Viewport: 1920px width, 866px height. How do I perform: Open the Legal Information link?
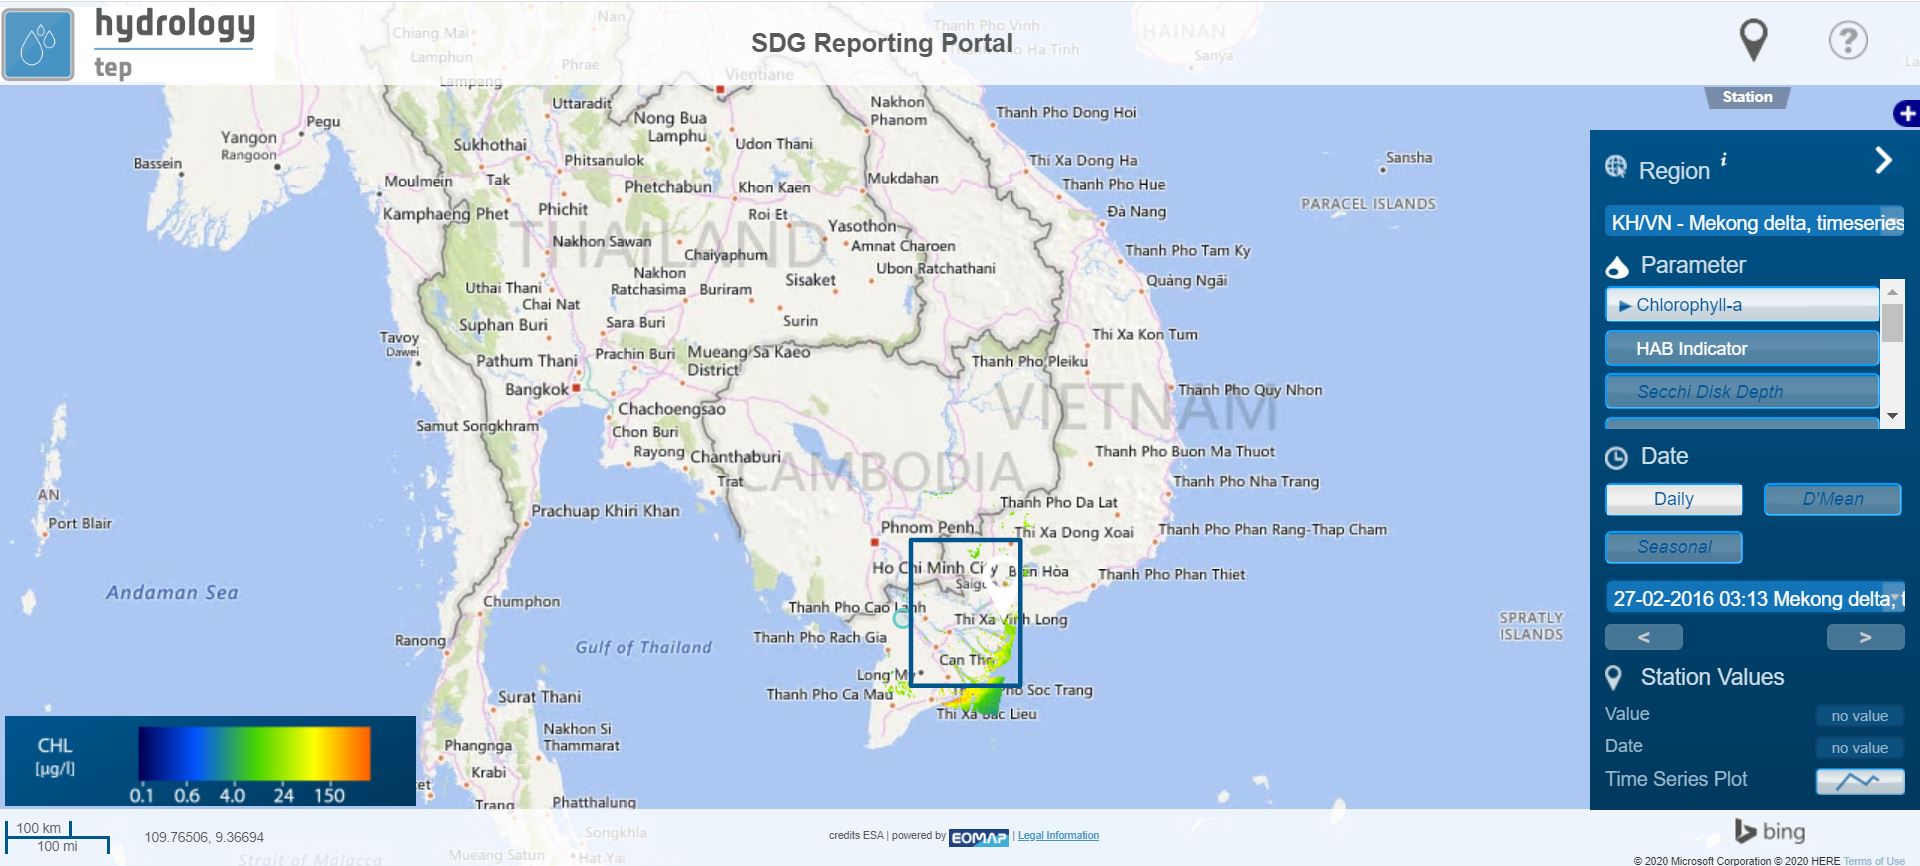(1058, 836)
